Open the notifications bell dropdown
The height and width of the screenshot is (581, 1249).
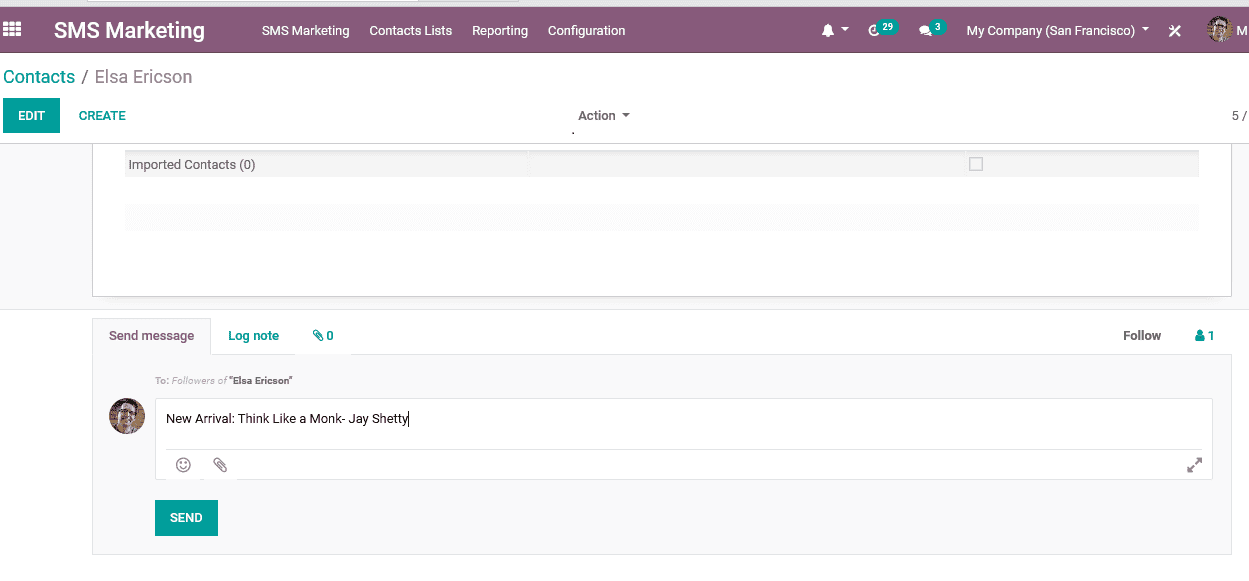pos(834,31)
